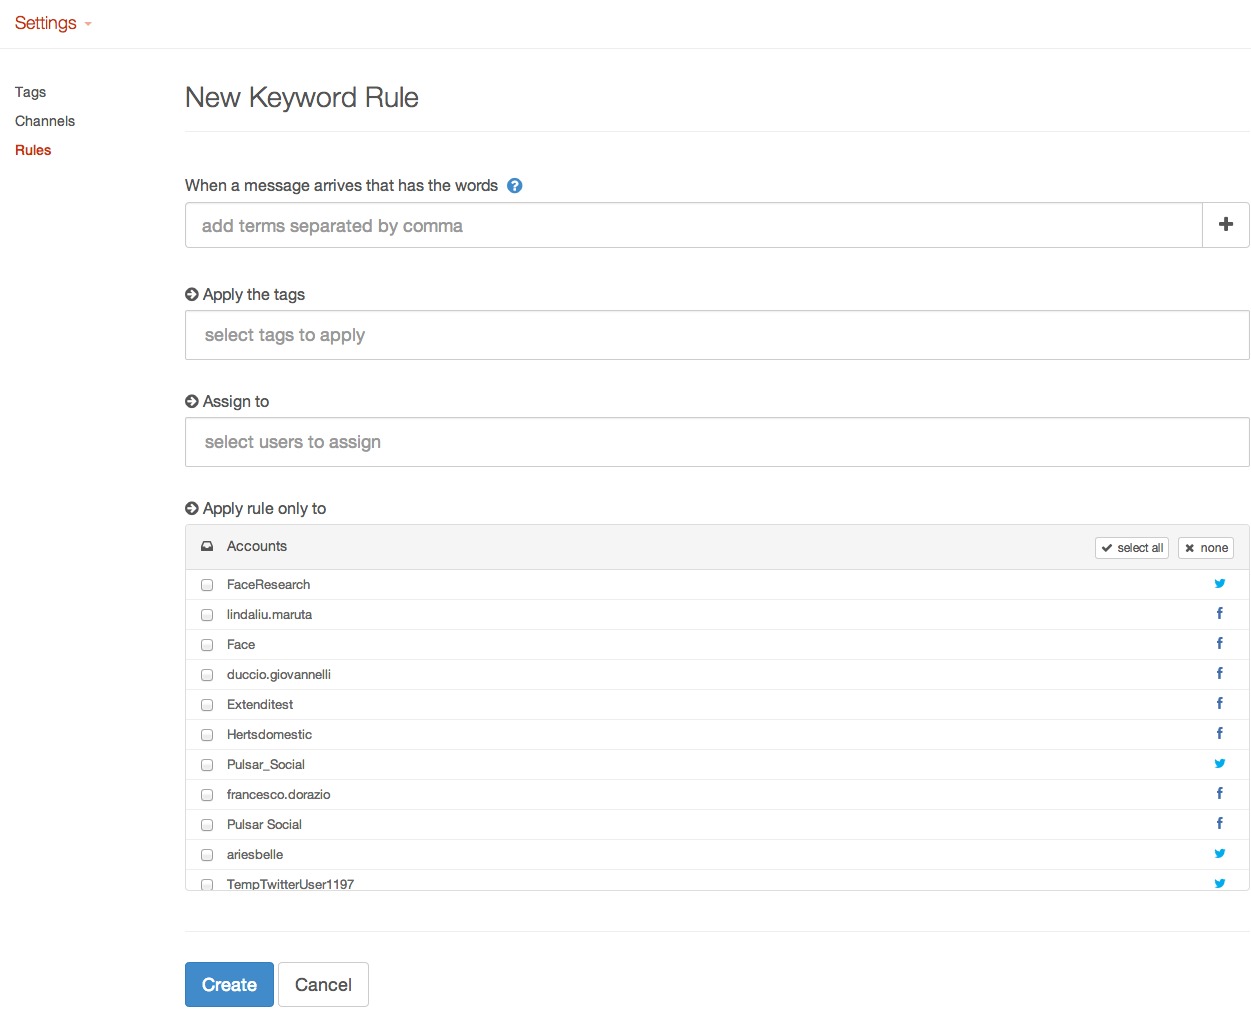The height and width of the screenshot is (1021, 1251).
Task: Open the select users to assign field
Action: [716, 442]
